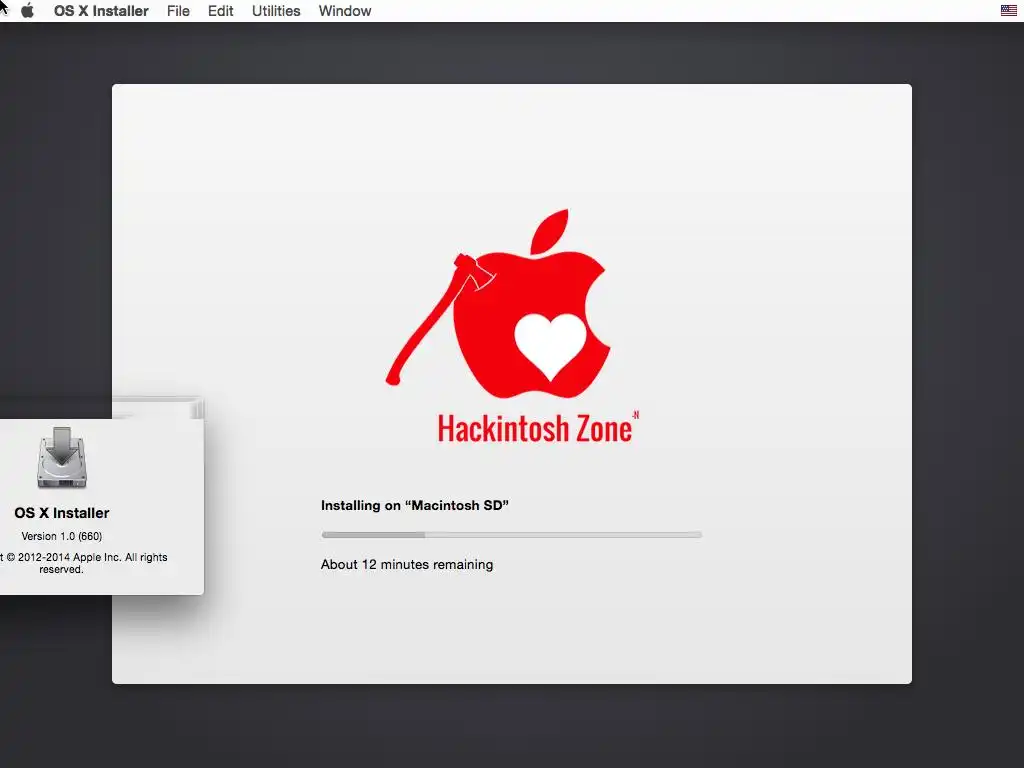
Task: Click the installer disk icon in About window
Action: coord(62,457)
